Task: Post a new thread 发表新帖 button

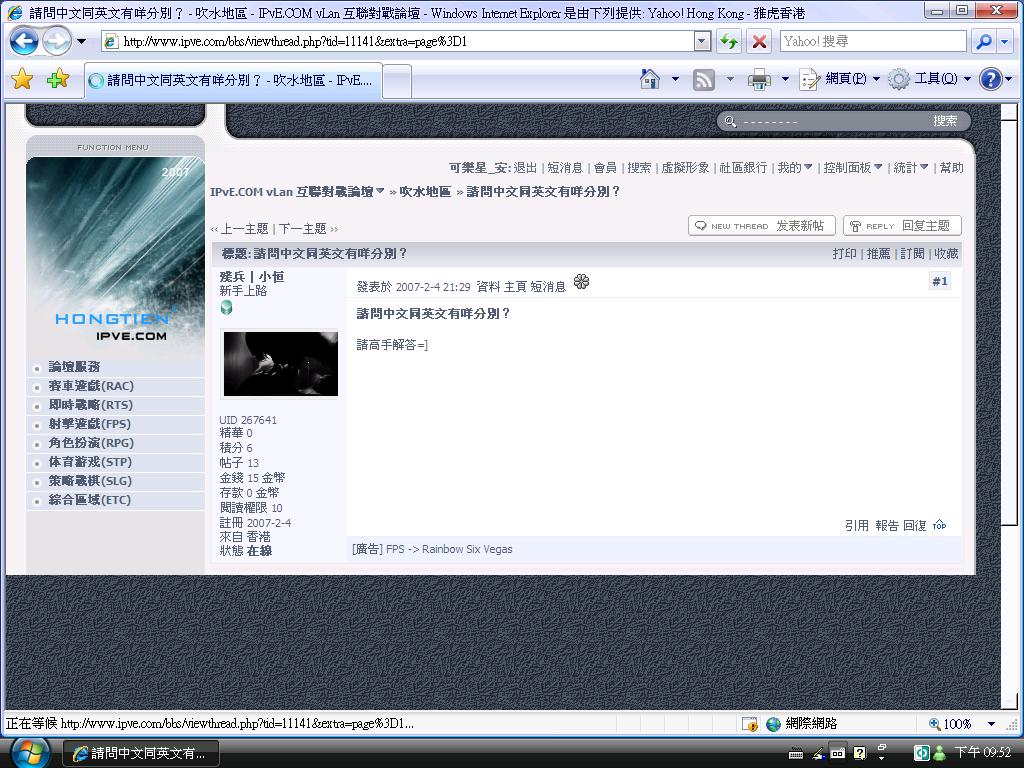Action: click(762, 226)
